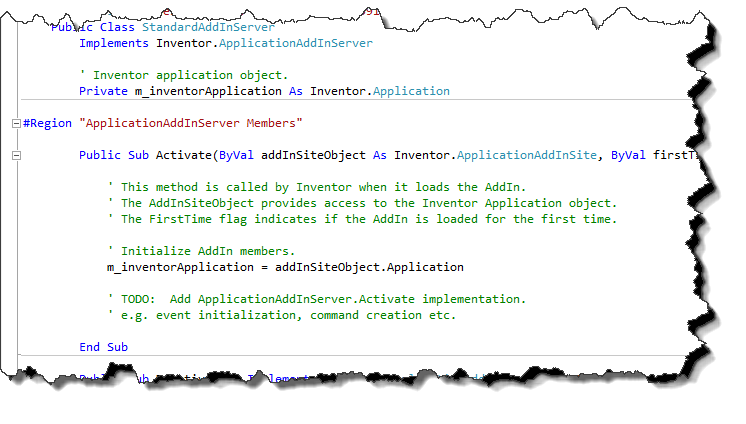746x424 pixels.
Task: Click the Activate method name
Action: [184, 155]
